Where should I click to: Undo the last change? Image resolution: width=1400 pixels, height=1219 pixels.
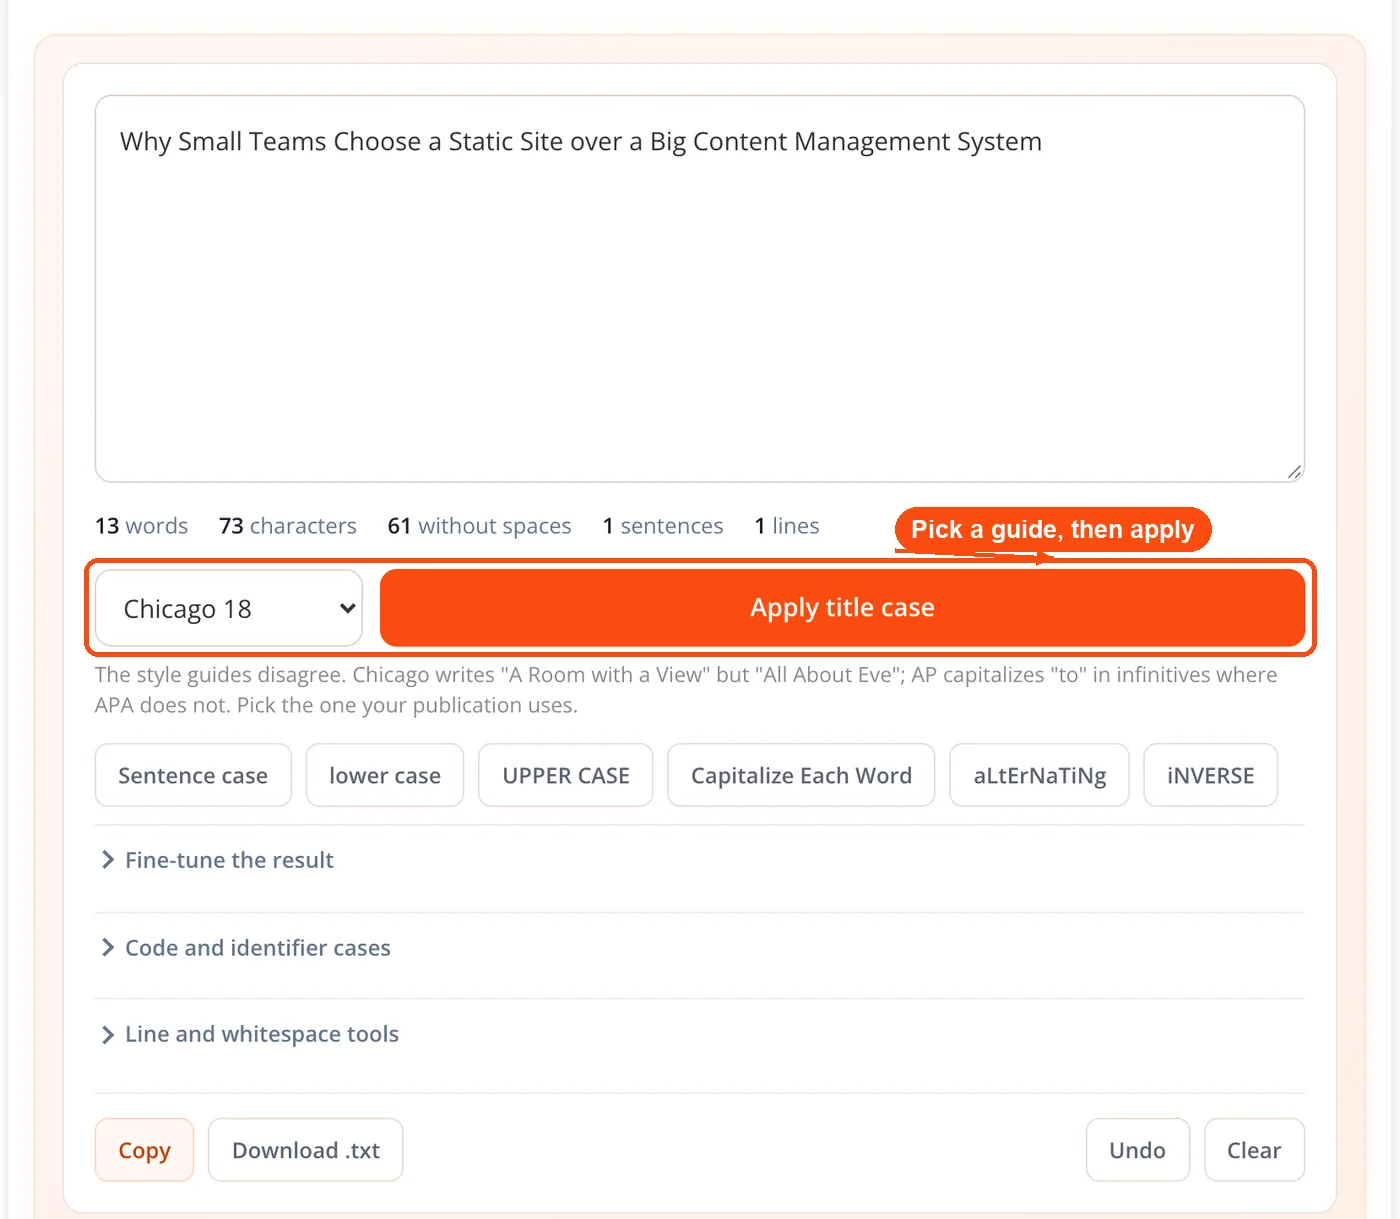tap(1138, 1150)
